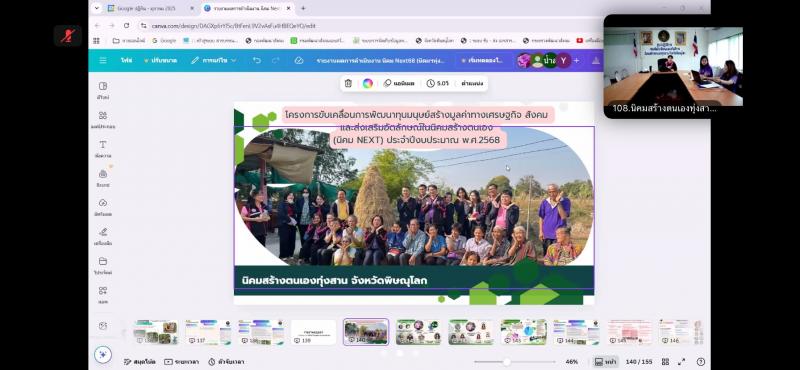Open the Apps panel in sidebar

[x=103, y=294]
